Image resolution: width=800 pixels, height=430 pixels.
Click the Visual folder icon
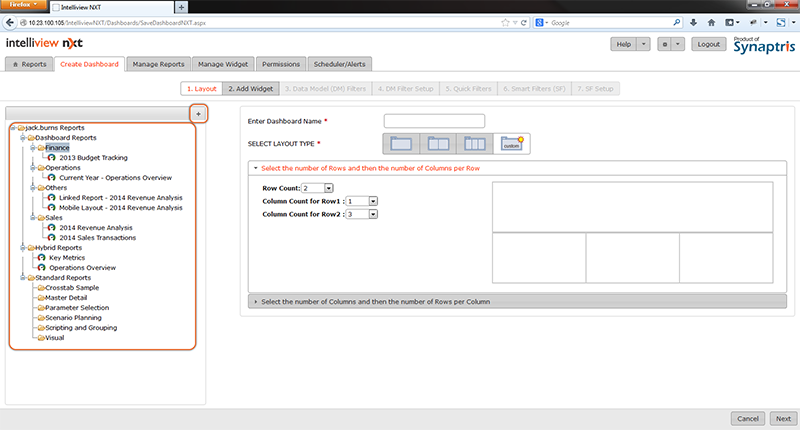[41, 338]
